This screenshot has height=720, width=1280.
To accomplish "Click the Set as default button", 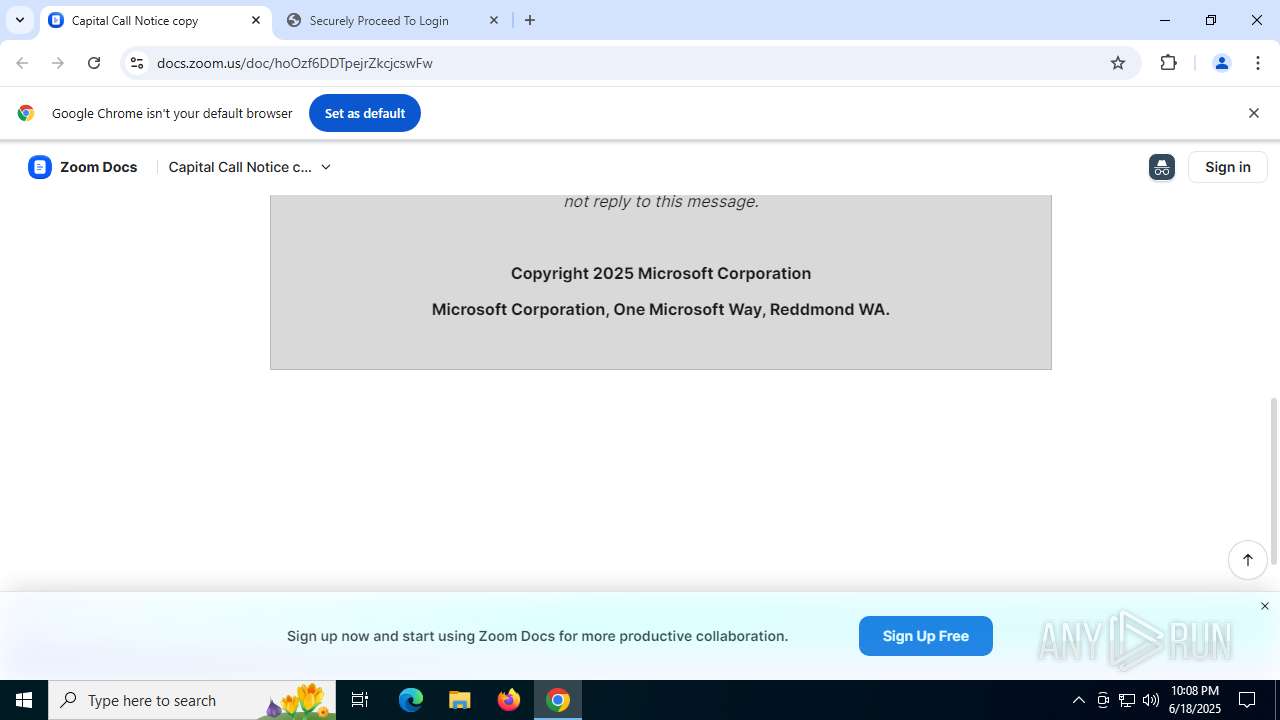I will (x=365, y=113).
